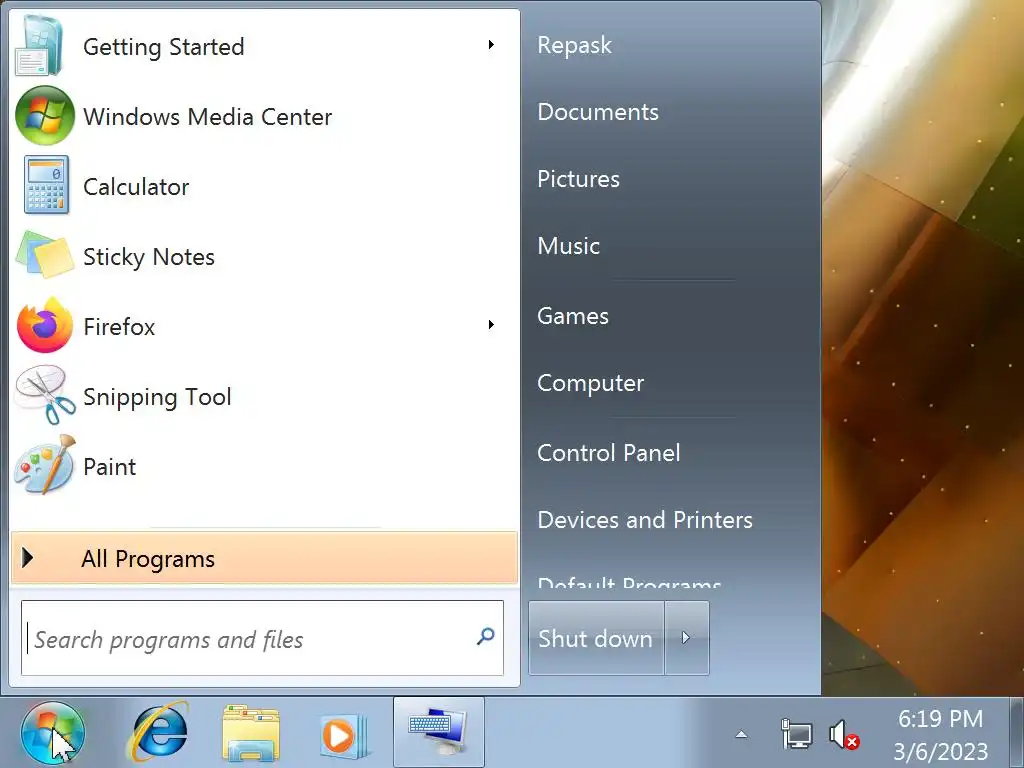Click the Sticky Notes label
This screenshot has width=1024, height=768.
149,257
